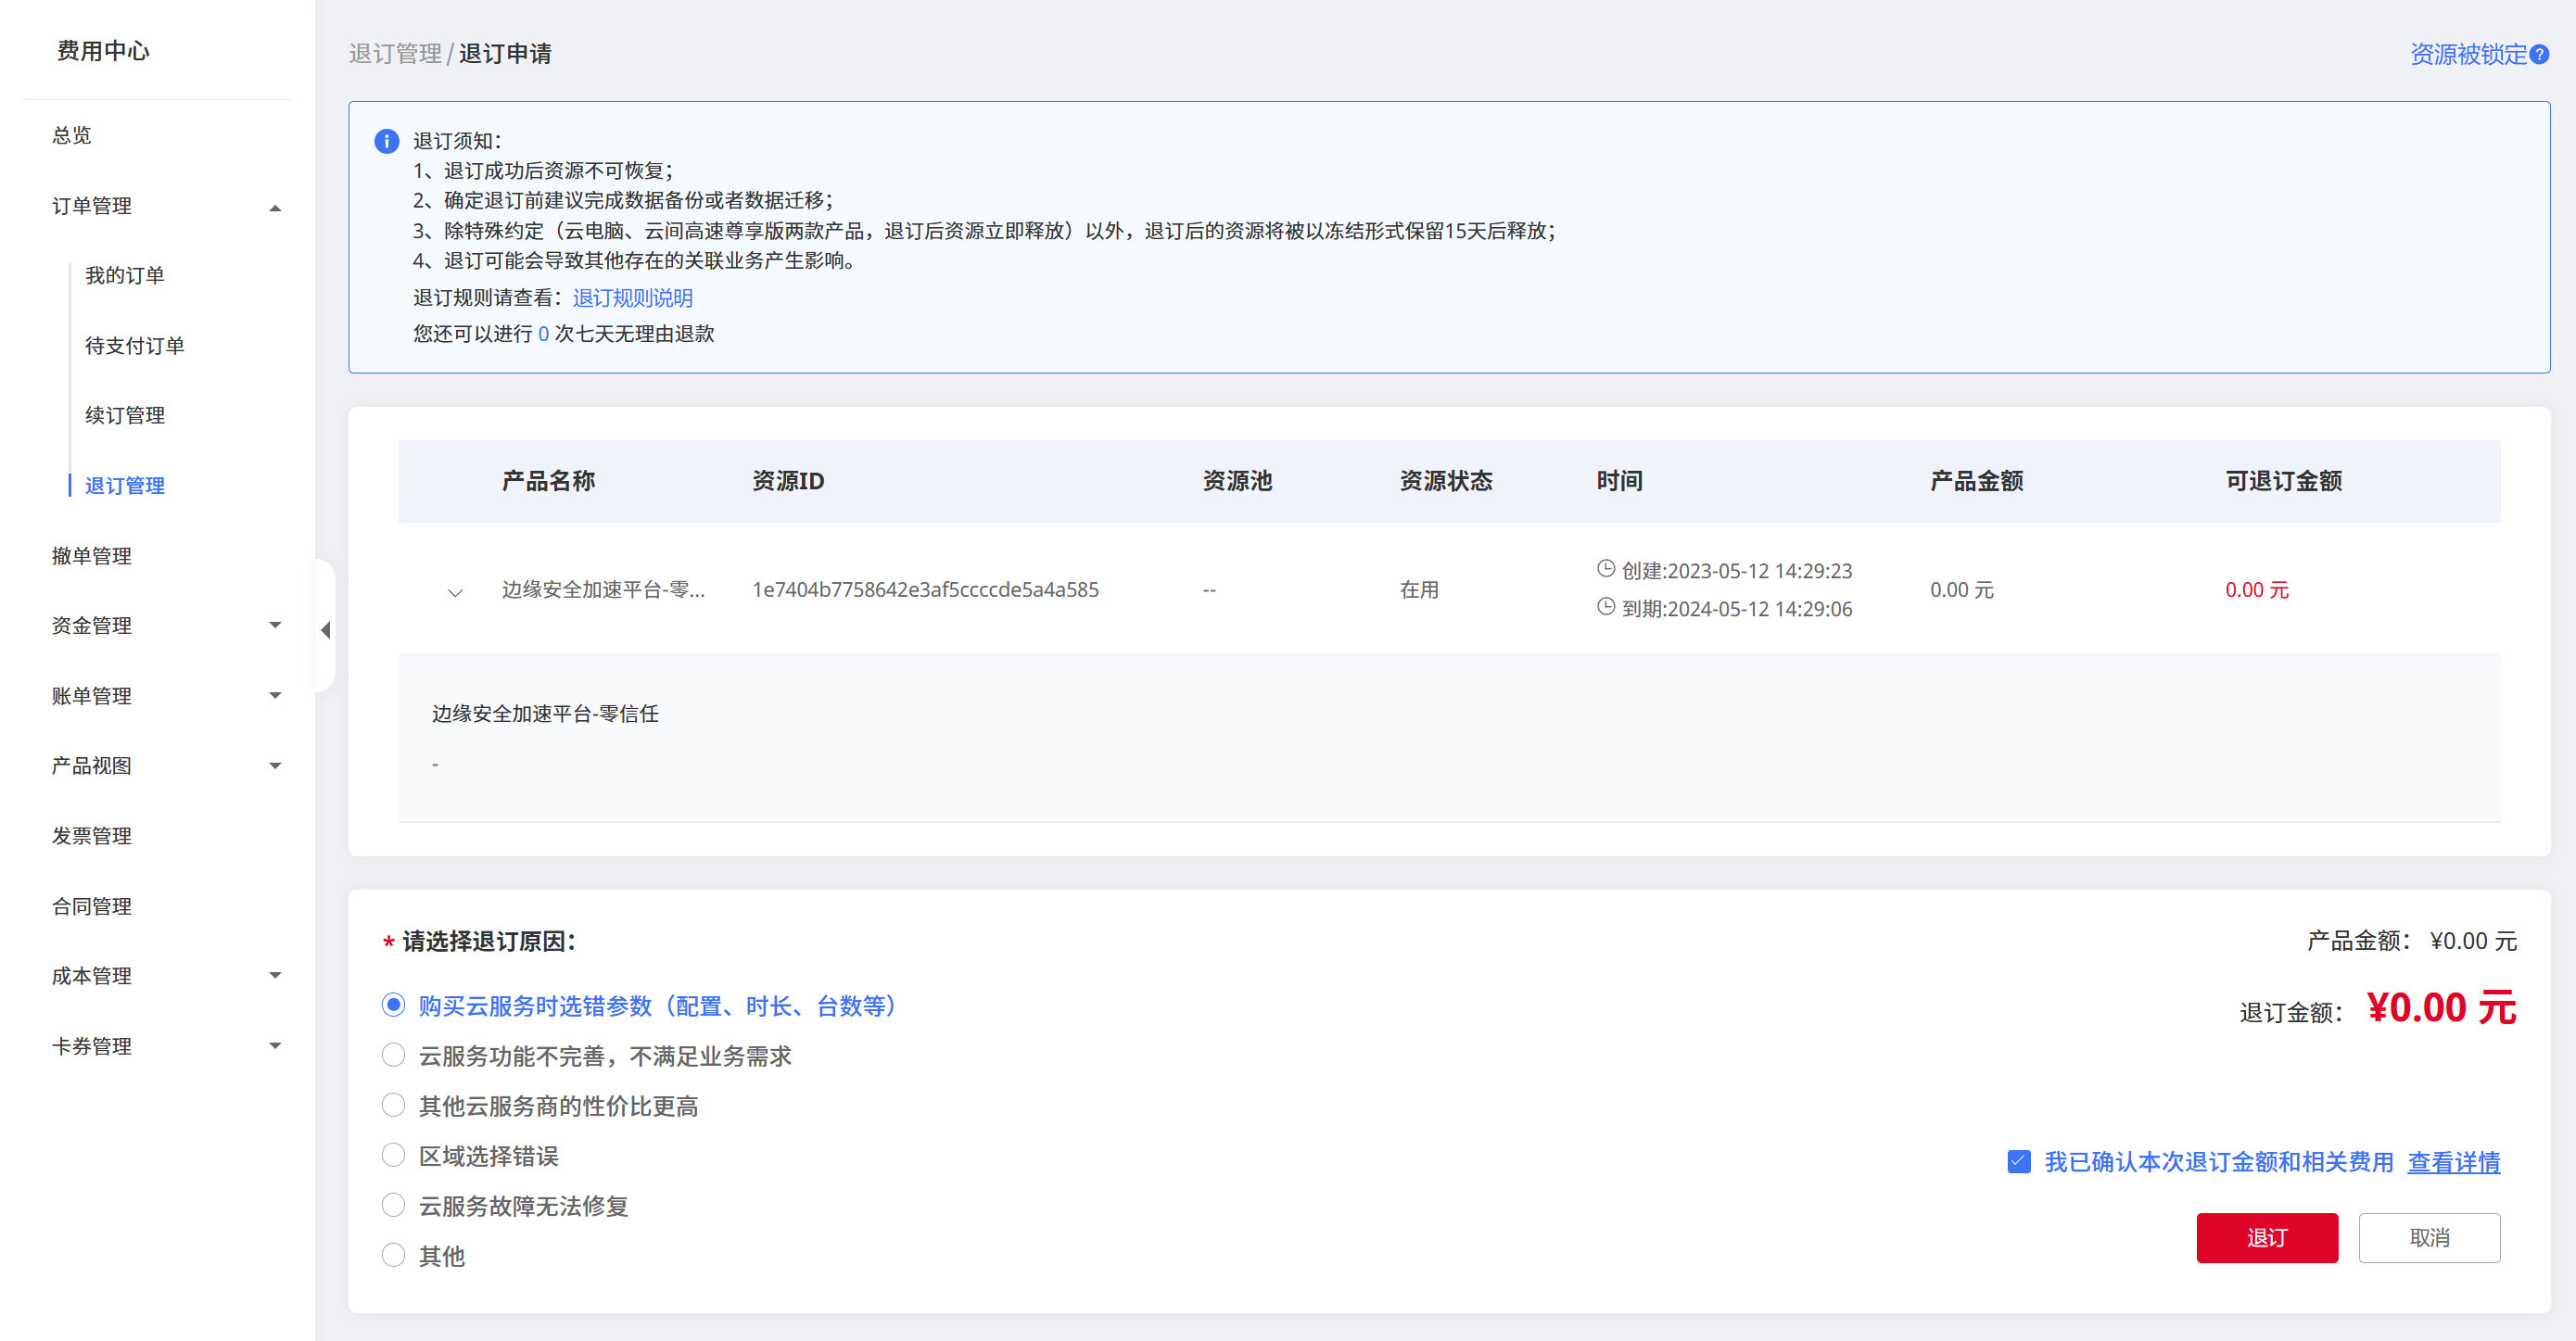Click the 产品金额 column header
Screen dimensions: 2576x1341
(x=1976, y=481)
